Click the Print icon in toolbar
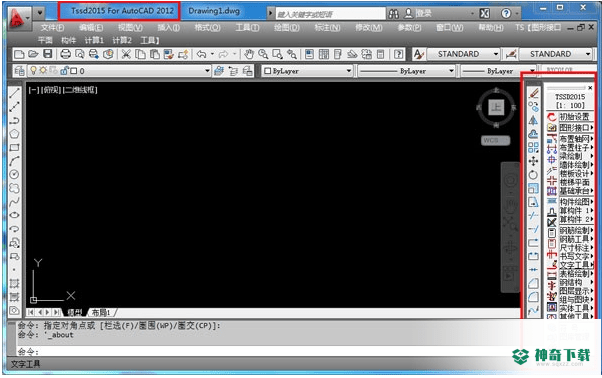 65,54
